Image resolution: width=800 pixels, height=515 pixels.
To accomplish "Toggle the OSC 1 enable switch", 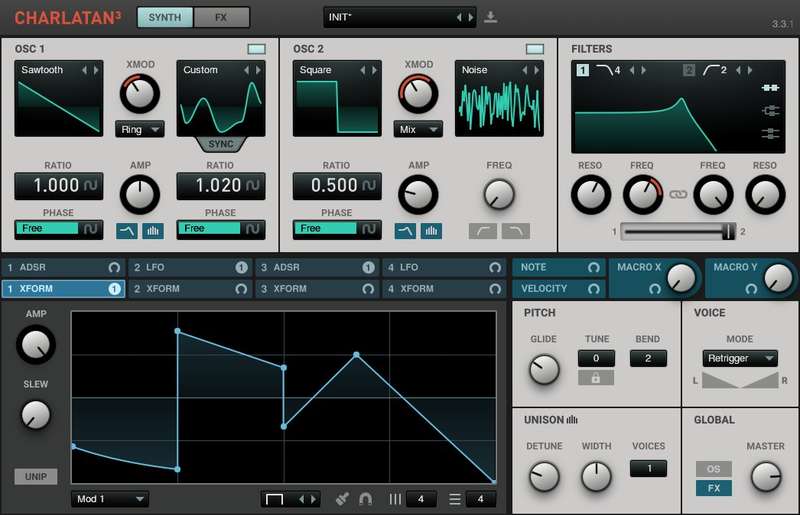I will coord(256,49).
